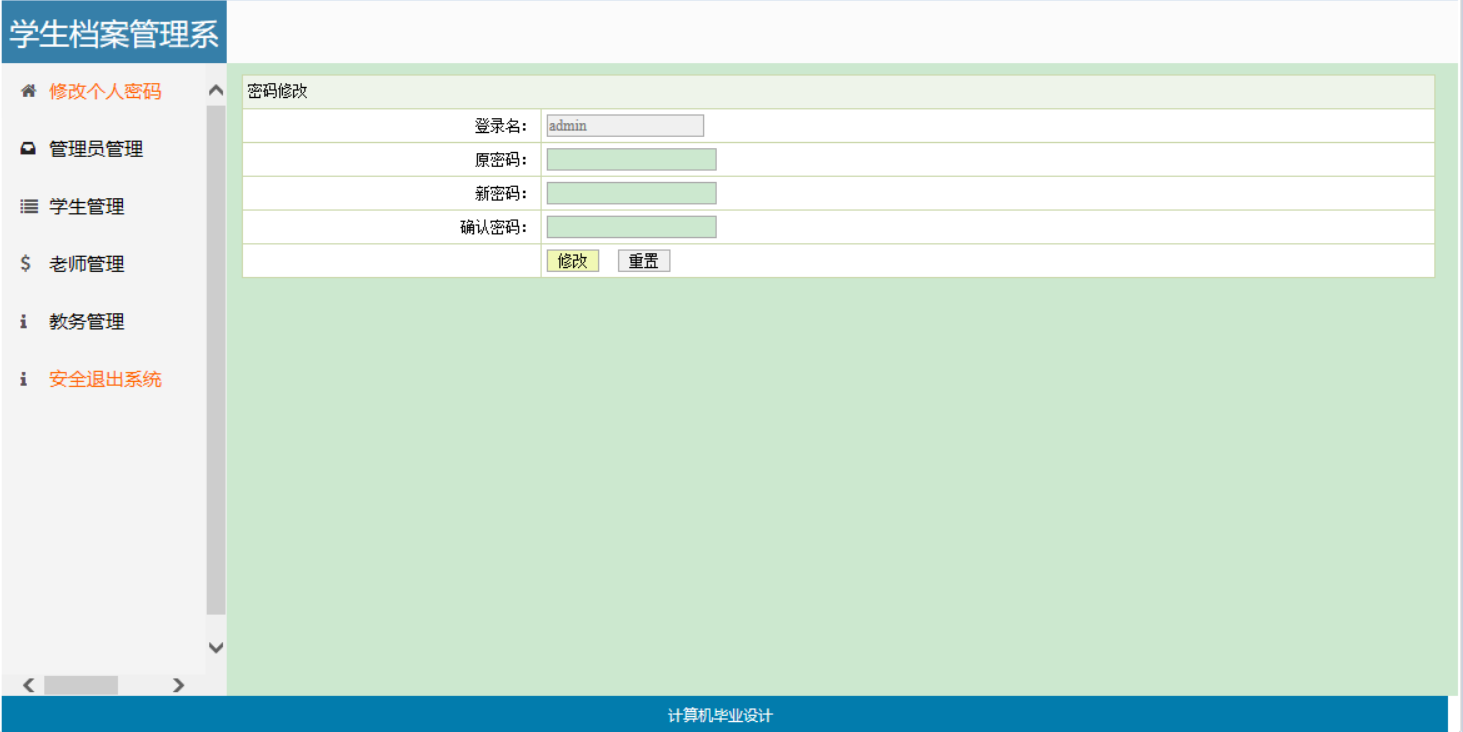Select 安全退出系统 to log out
This screenshot has height=732, width=1463.
(105, 380)
